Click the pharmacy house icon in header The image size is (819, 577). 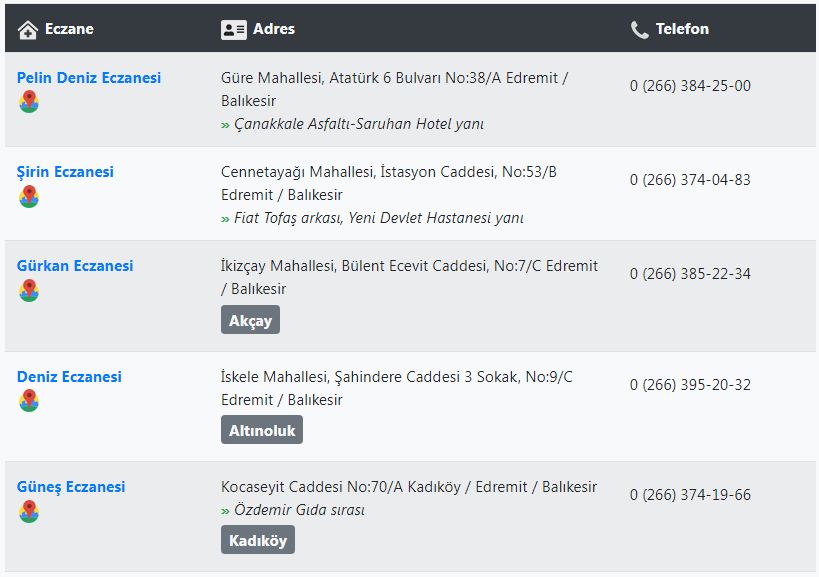(x=28, y=30)
